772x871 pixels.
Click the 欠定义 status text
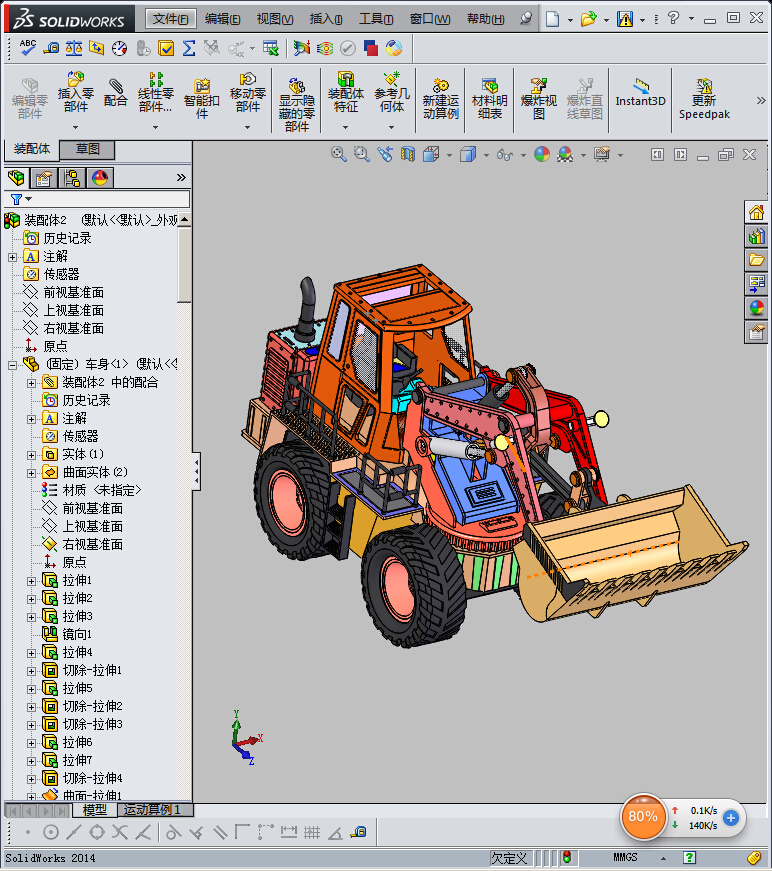(509, 858)
